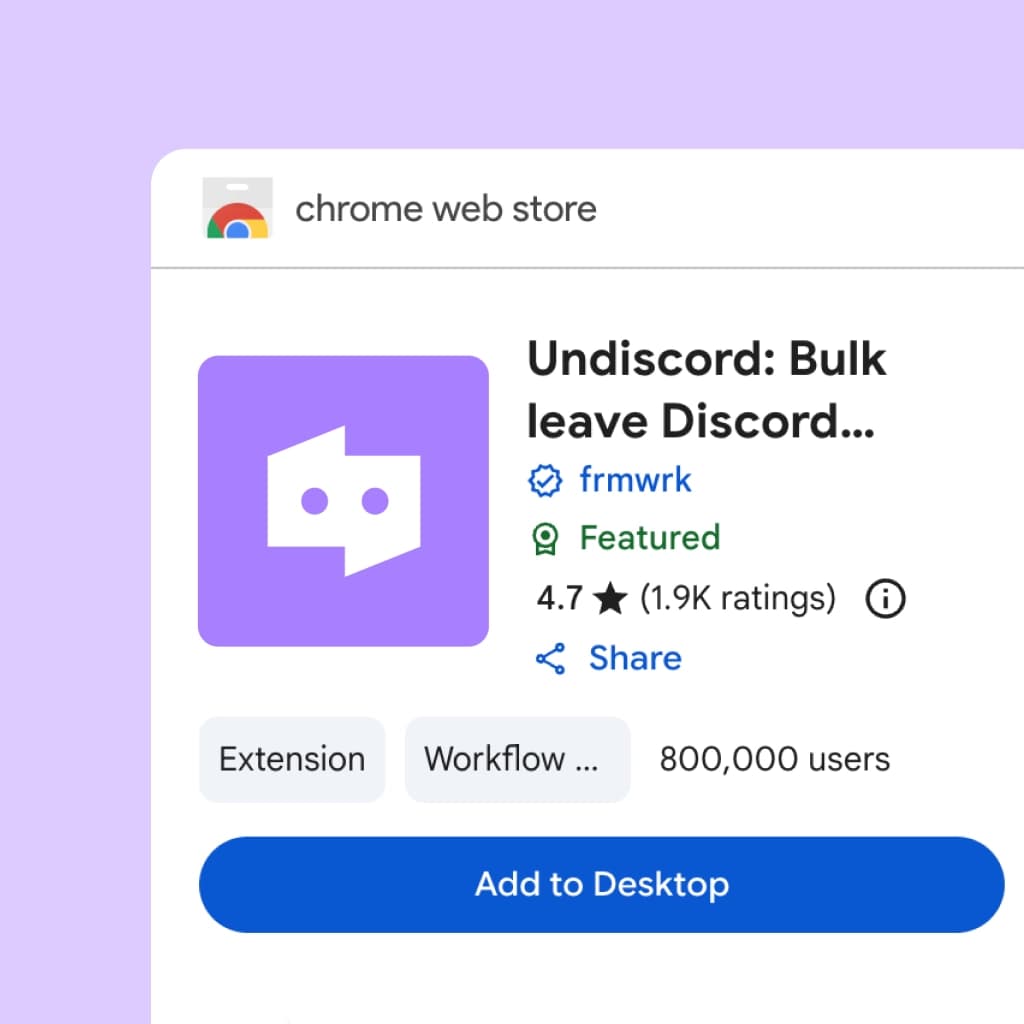
Task: Click the blue verified publisher badge
Action: click(x=546, y=480)
